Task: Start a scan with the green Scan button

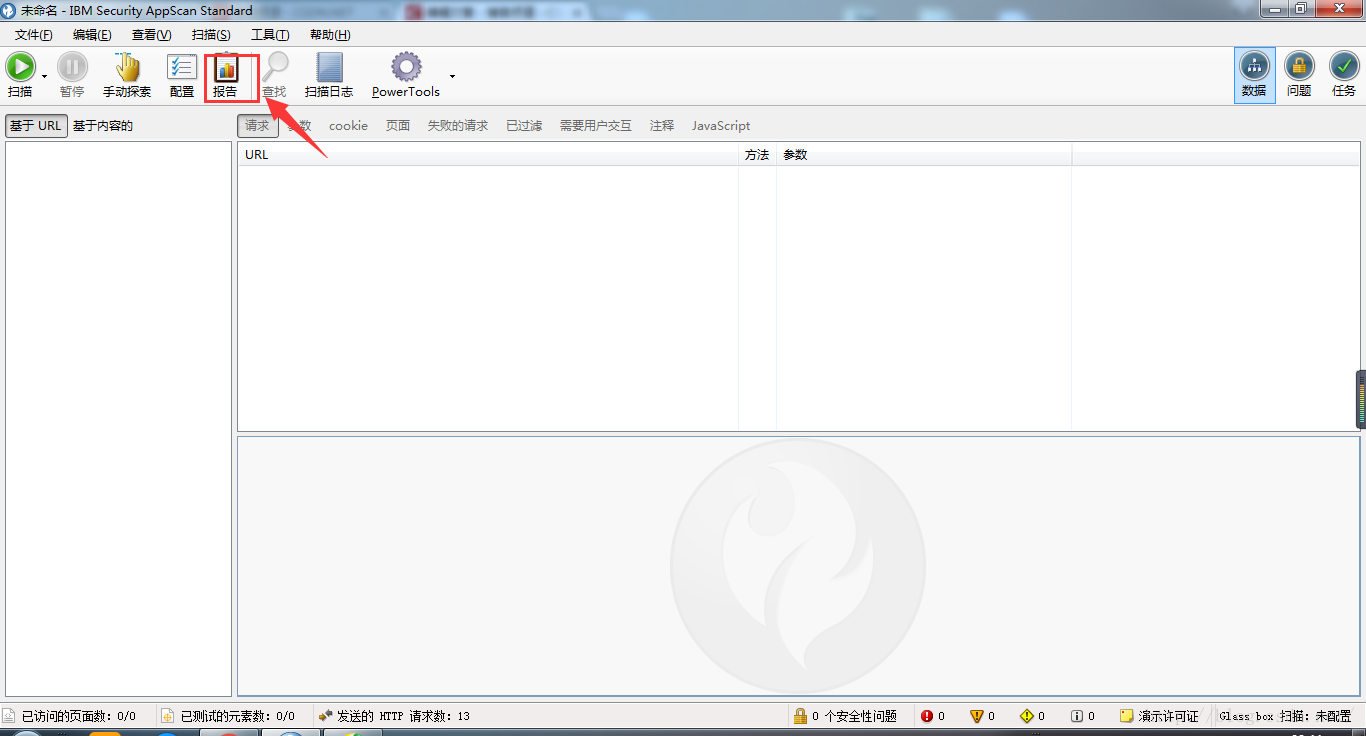Action: (x=20, y=75)
